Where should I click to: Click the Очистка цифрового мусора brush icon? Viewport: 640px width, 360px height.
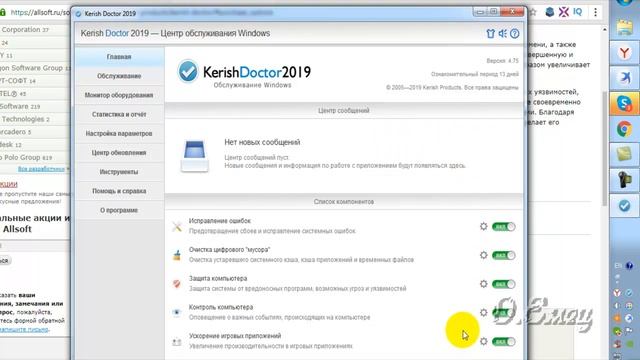coord(177,255)
